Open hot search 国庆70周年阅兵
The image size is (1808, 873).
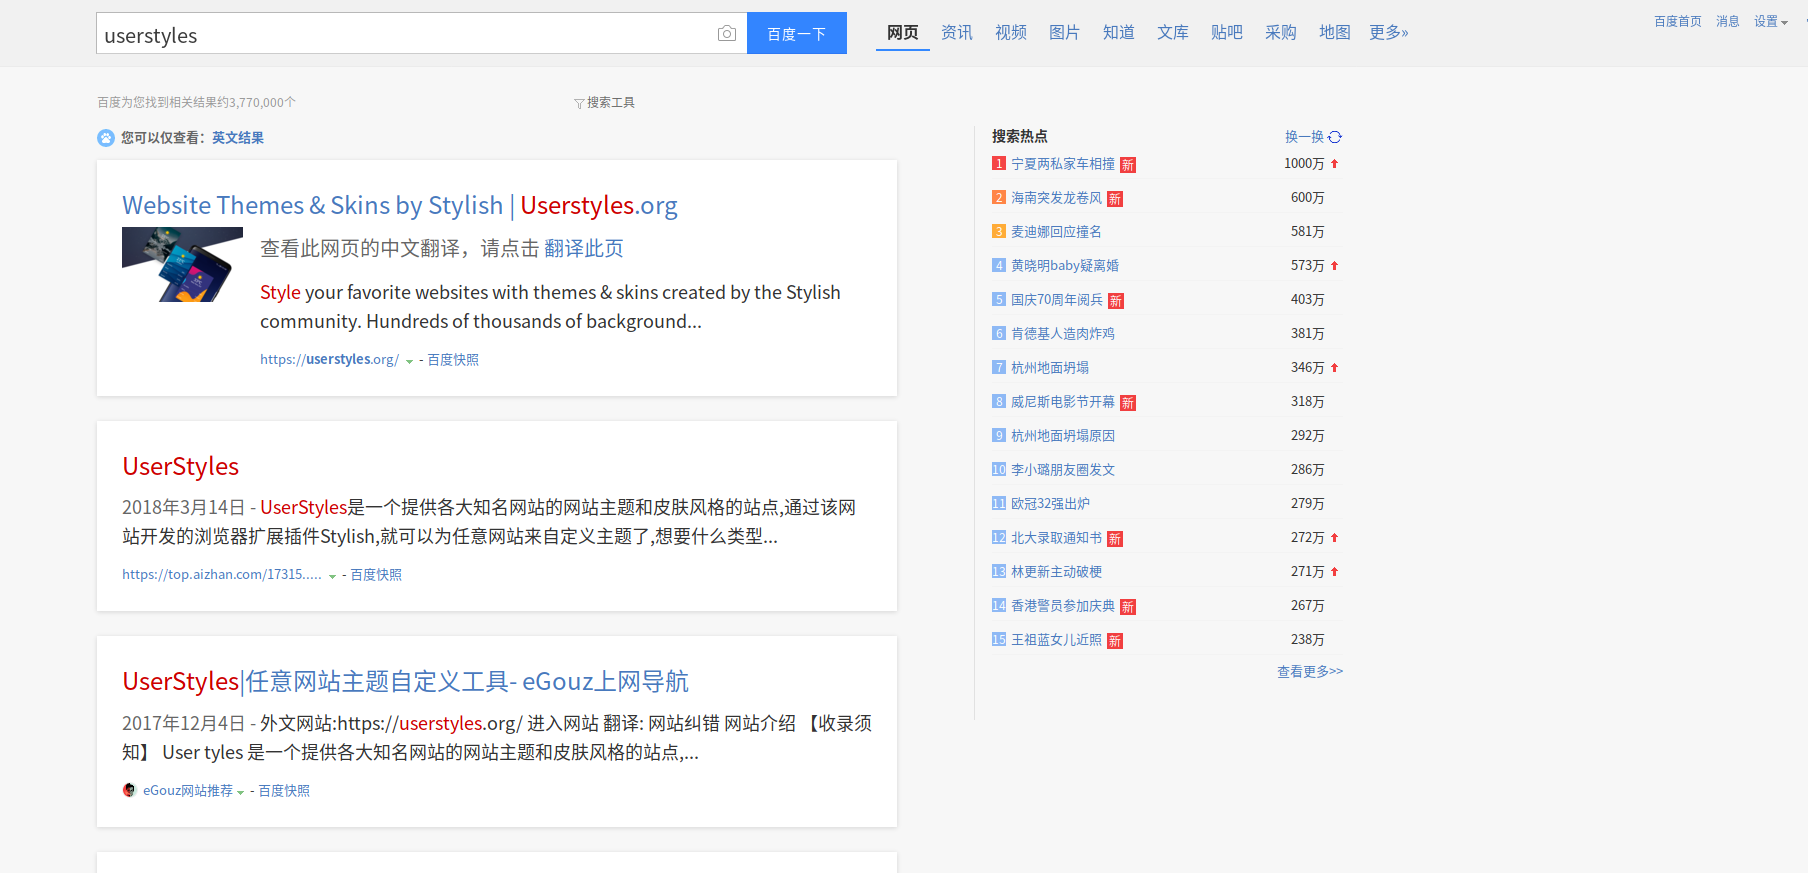(x=1057, y=300)
